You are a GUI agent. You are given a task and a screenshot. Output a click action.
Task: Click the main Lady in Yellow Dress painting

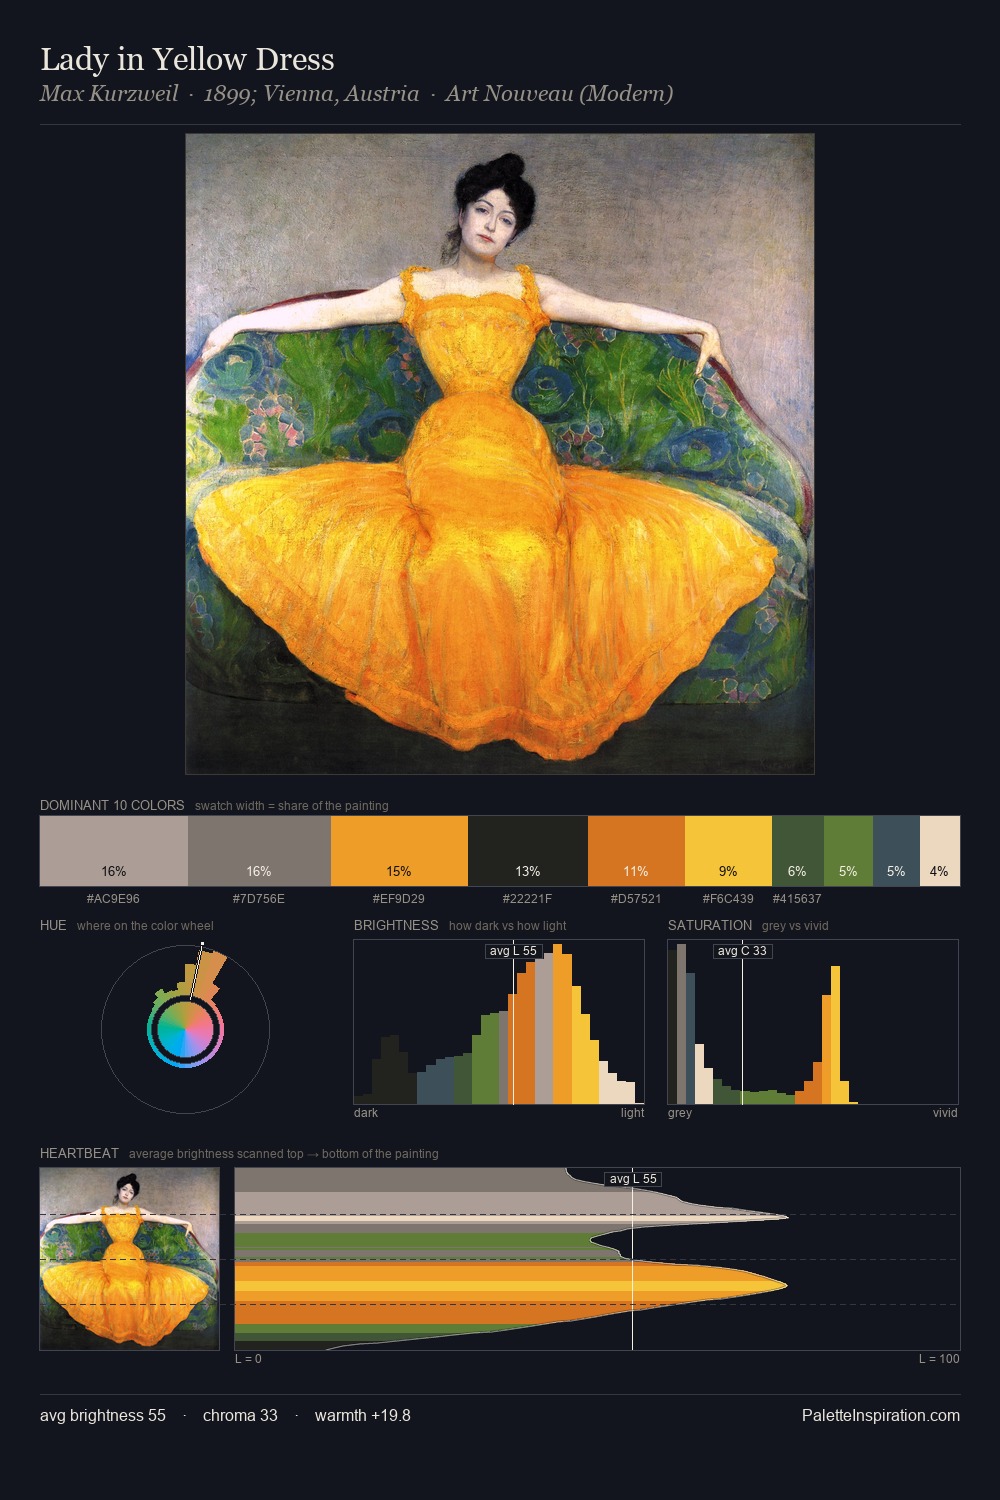click(x=500, y=454)
